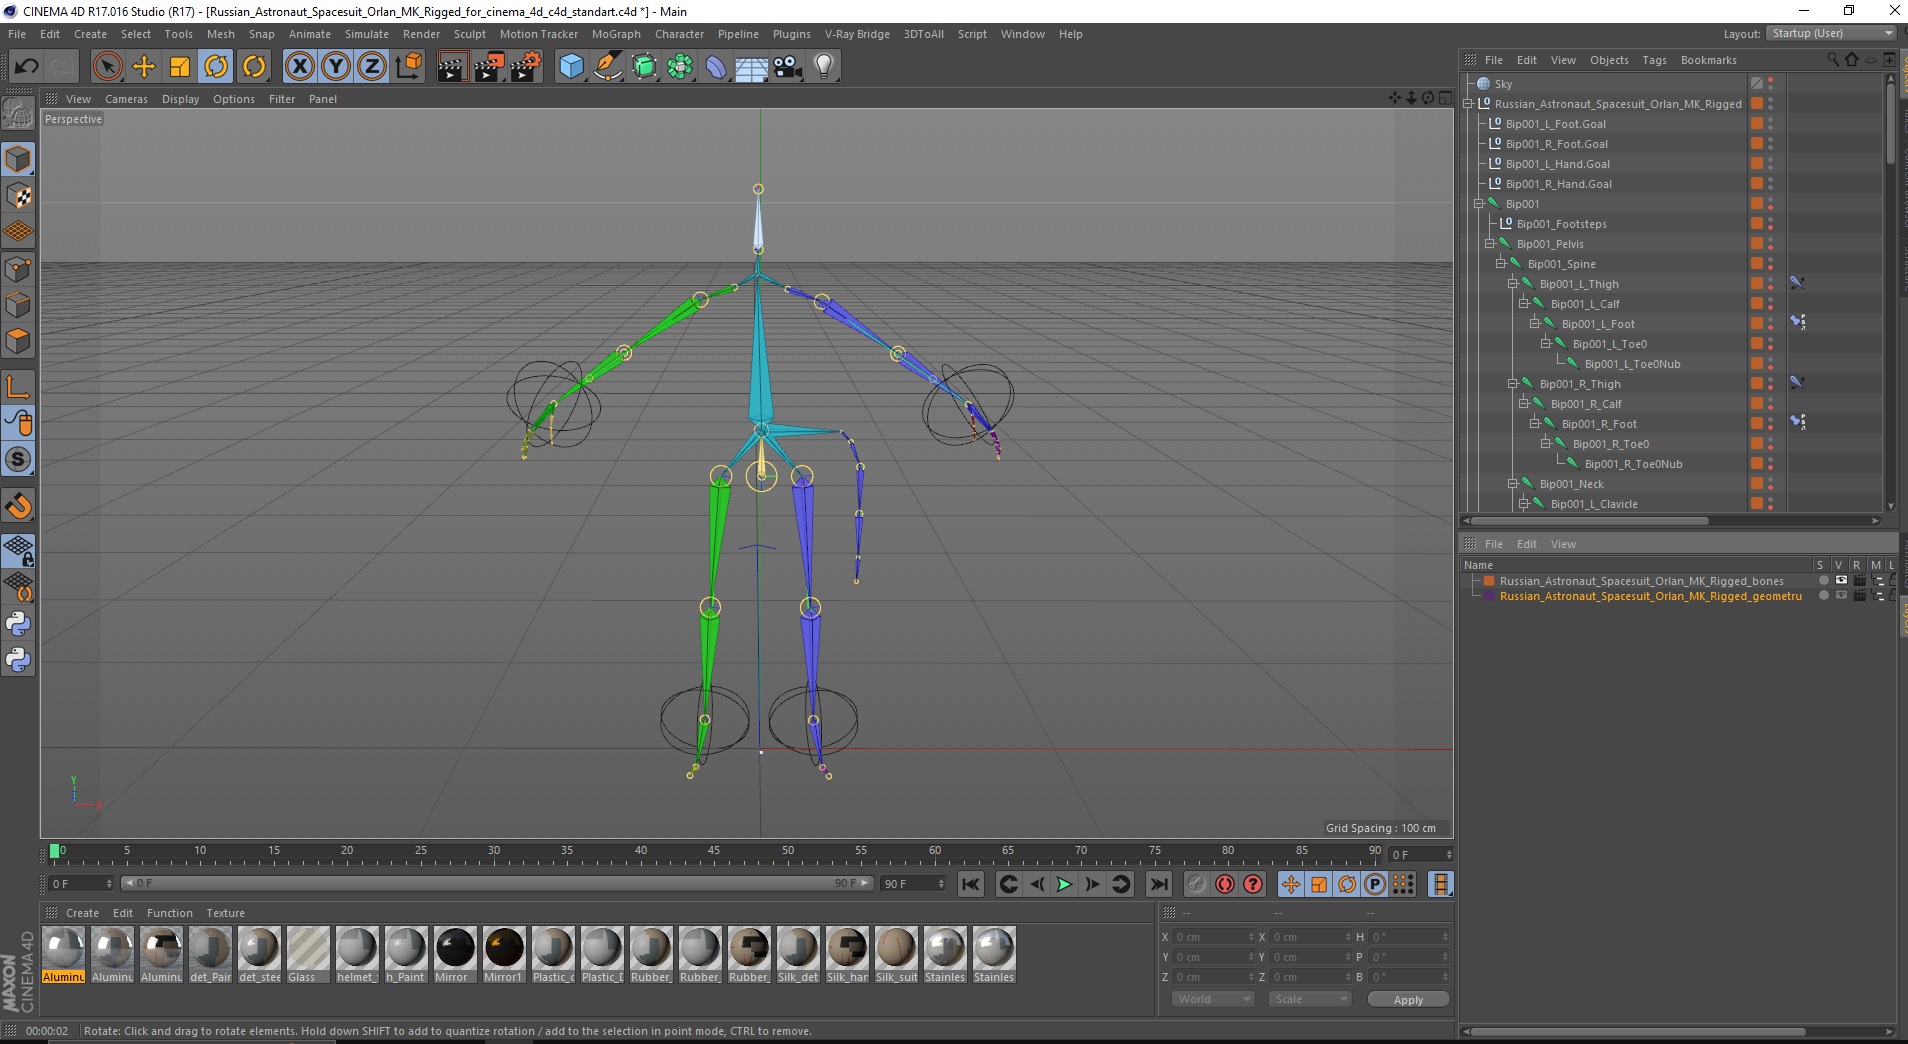Search objects with the magnifier icon
Screen dimensions: 1908x1044
click(1833, 60)
